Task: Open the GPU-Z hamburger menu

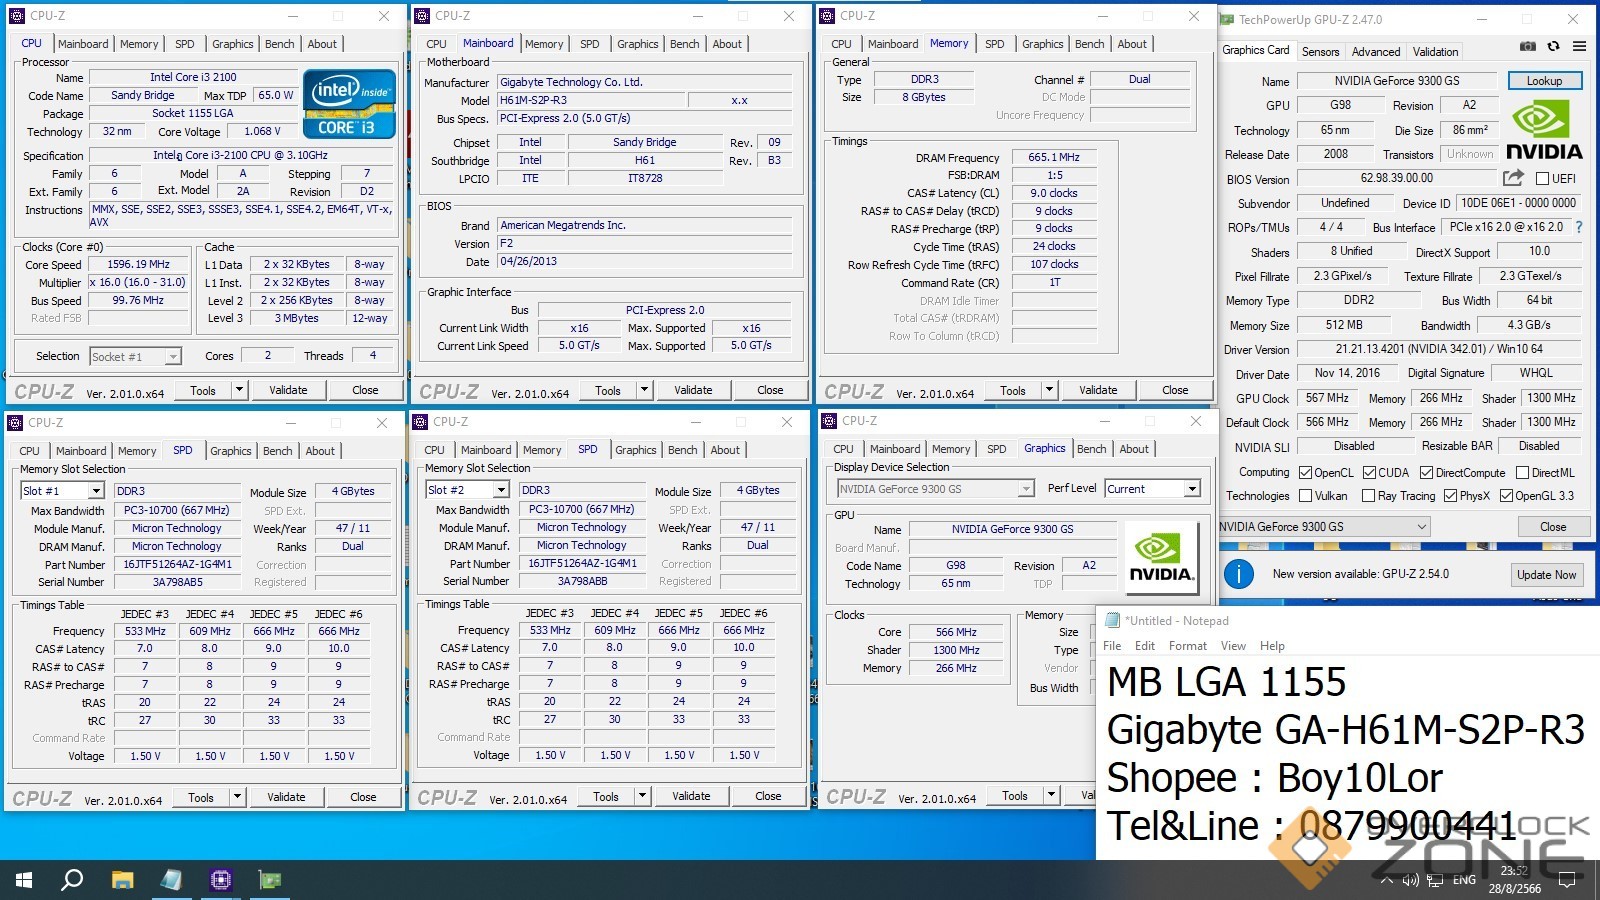Action: 1579,46
